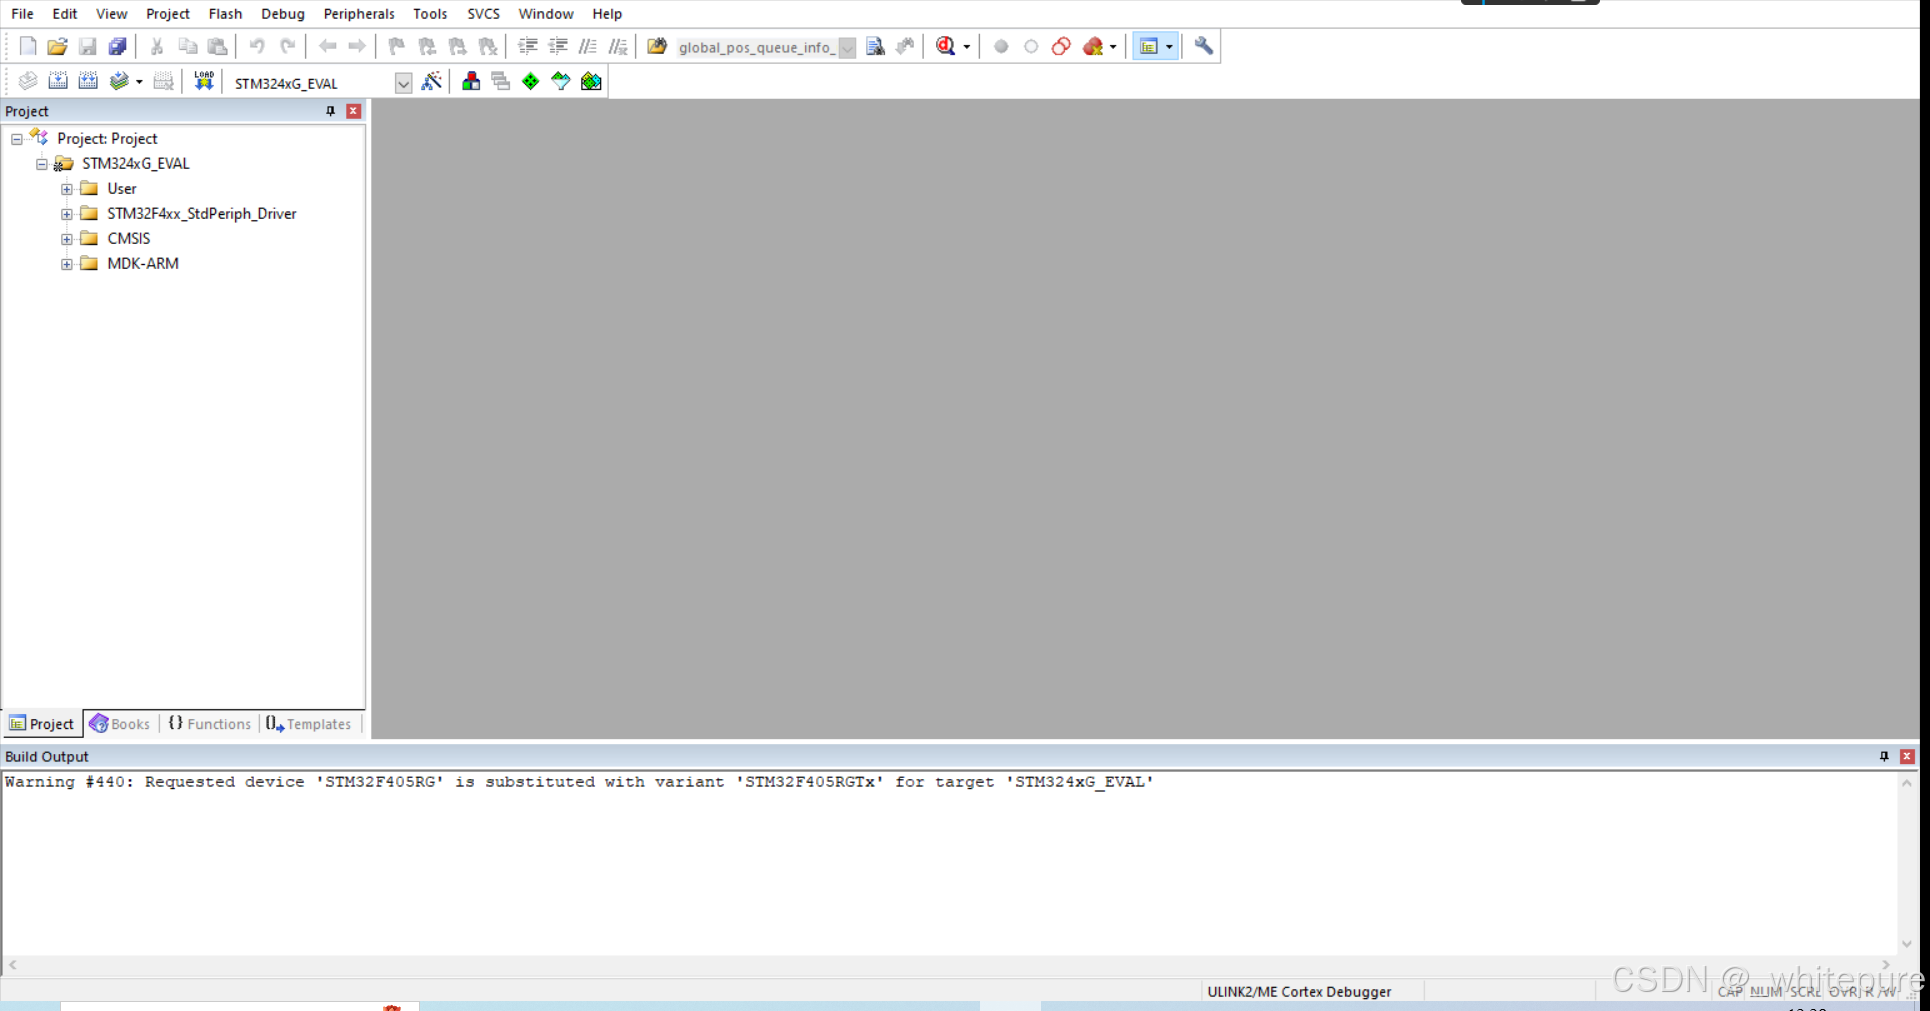Screen dimensions: 1930x1011
Task: Open Manage Multi-Project Workspace
Action: point(501,81)
